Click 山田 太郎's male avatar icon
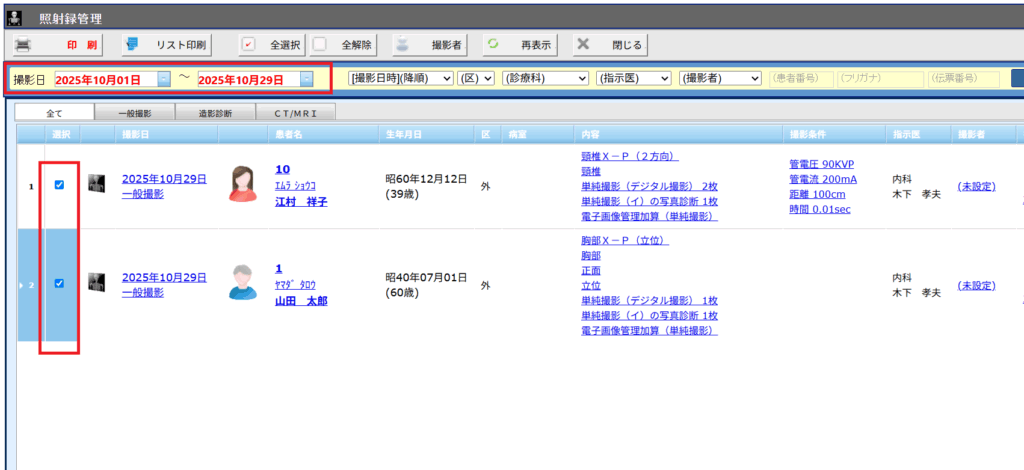 coord(242,283)
